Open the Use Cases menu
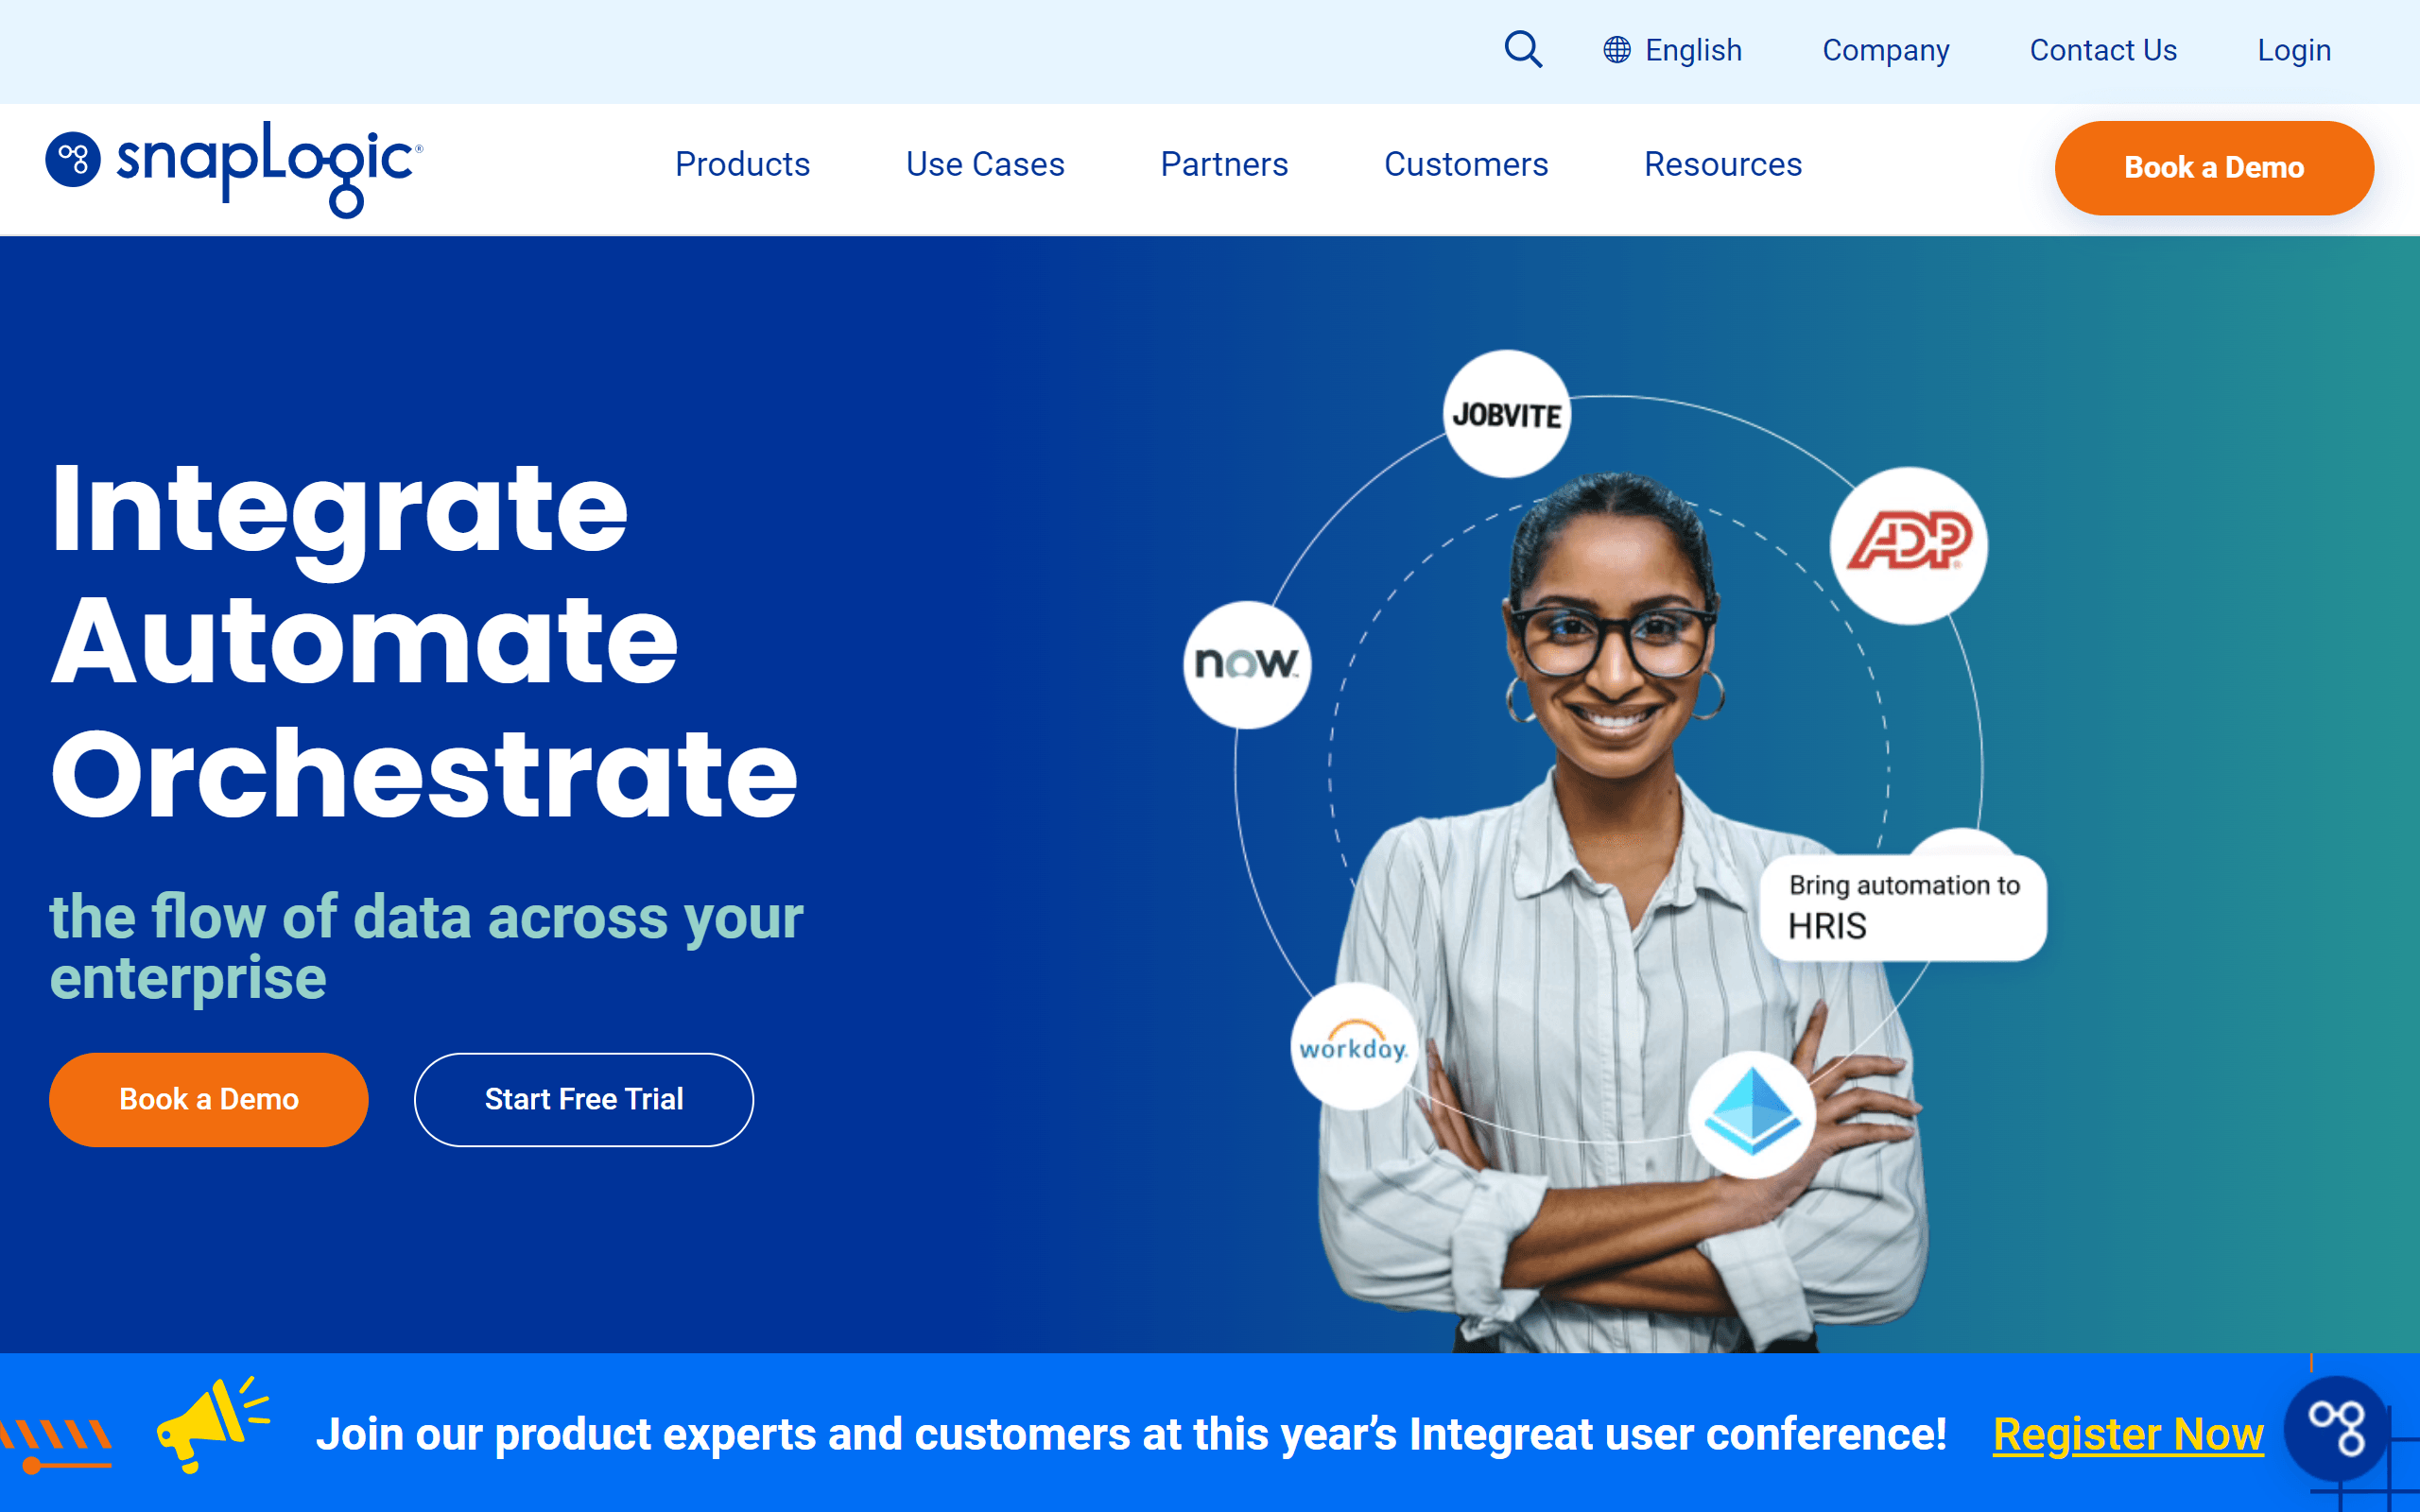This screenshot has width=2420, height=1512. click(985, 164)
